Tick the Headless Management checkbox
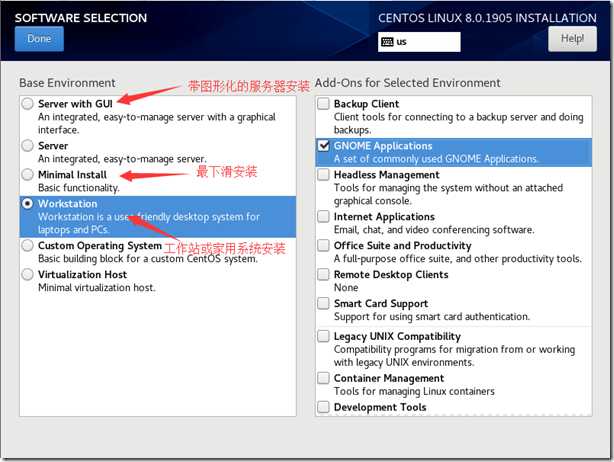Viewport: 614px width, 462px height. (x=323, y=175)
